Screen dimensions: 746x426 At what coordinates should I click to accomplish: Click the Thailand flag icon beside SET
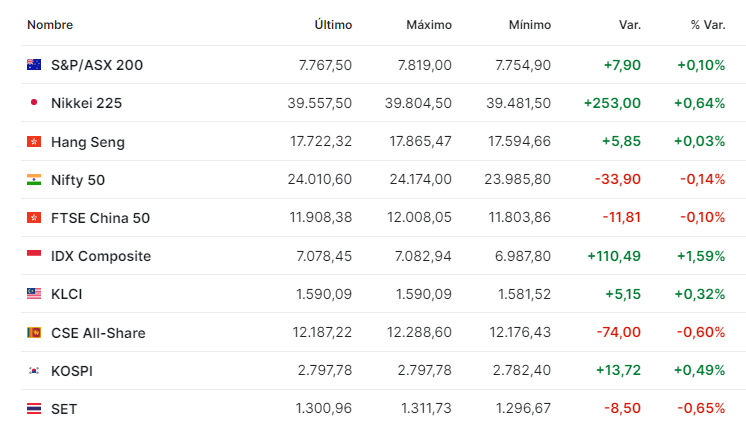34,408
